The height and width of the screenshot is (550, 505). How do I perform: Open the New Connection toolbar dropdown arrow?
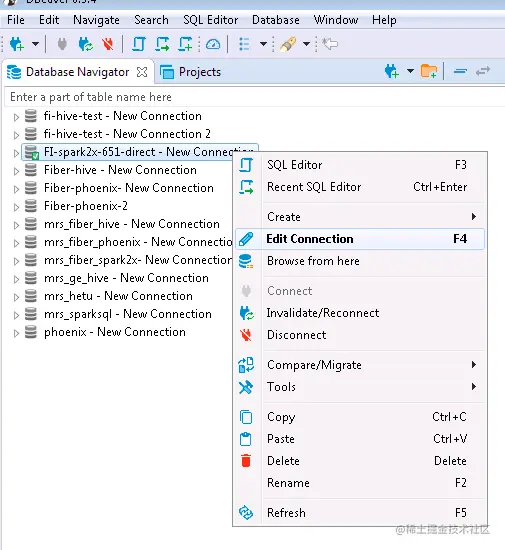coord(35,44)
